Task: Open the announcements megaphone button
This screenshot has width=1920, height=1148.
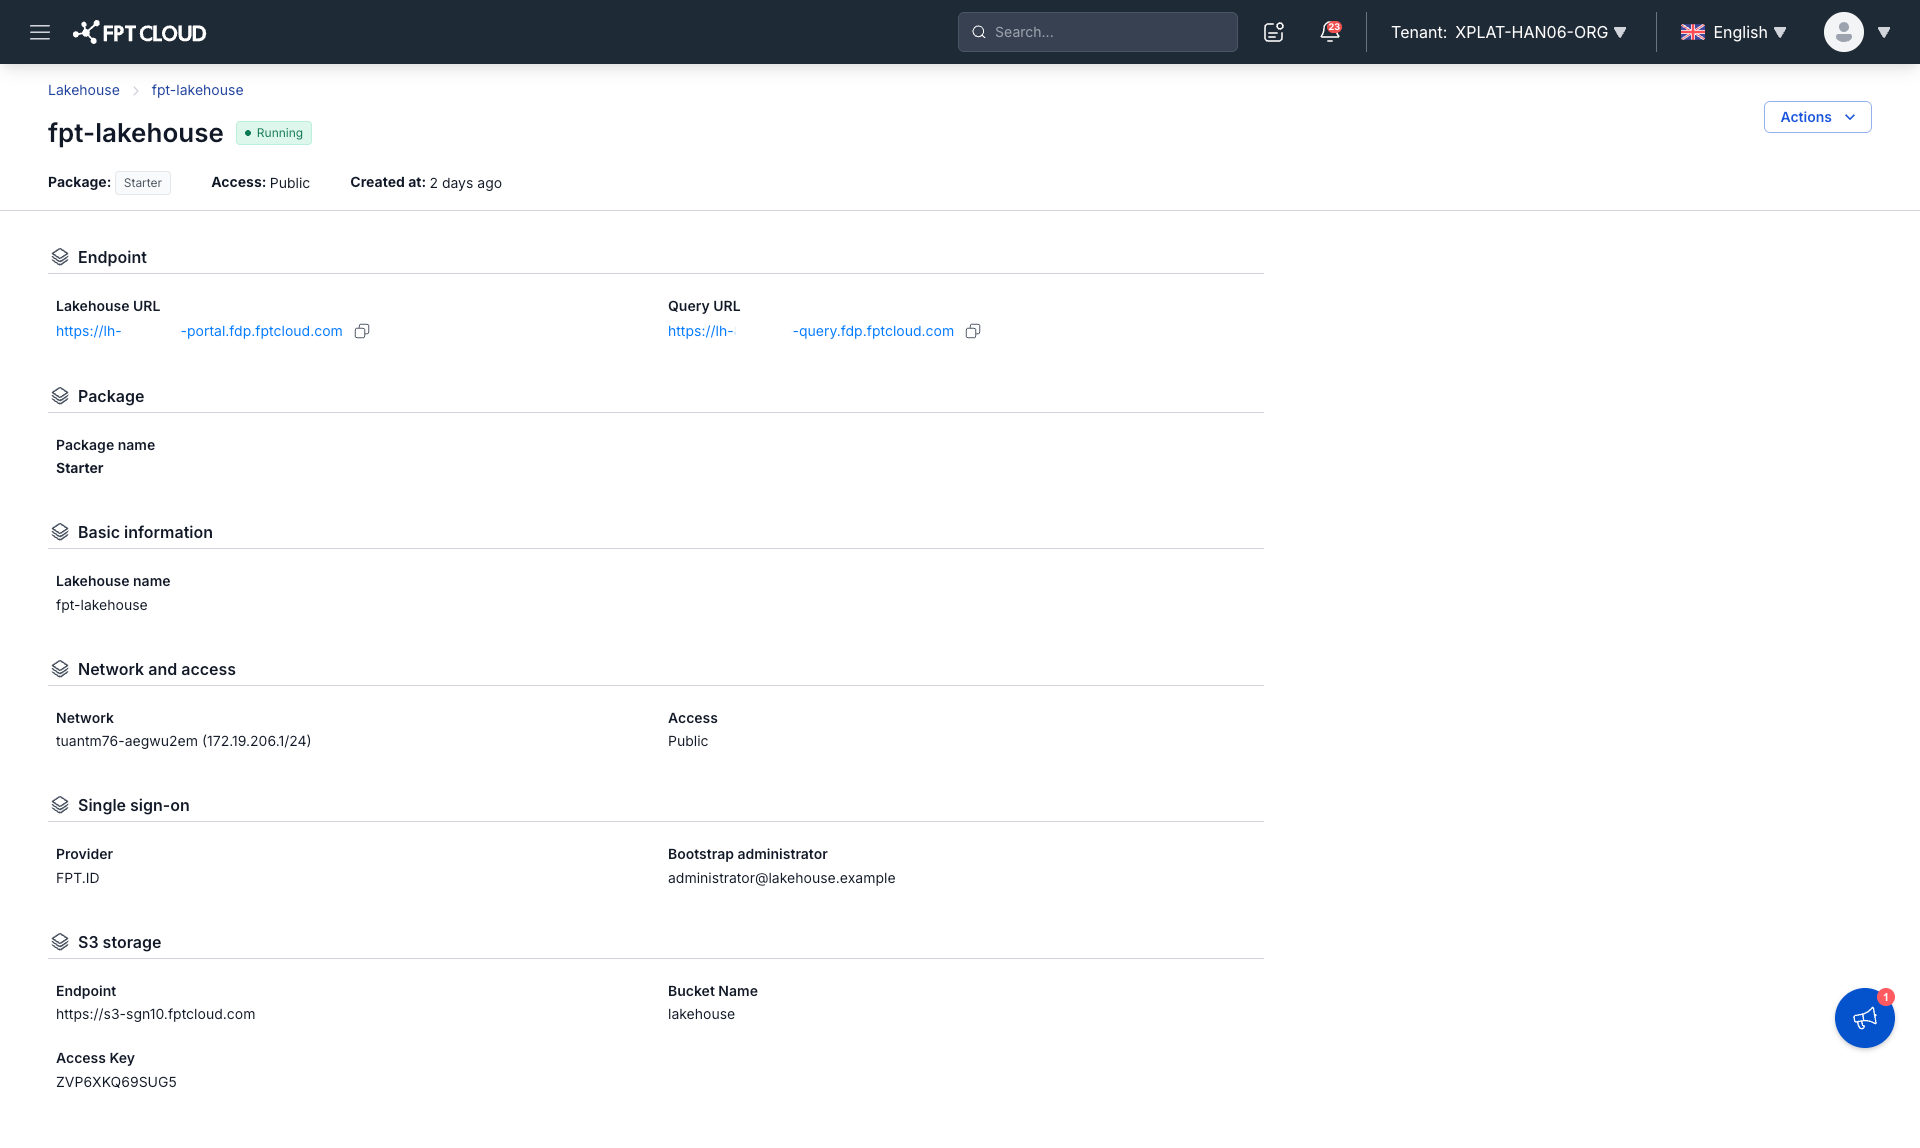Action: pyautogui.click(x=1865, y=1018)
